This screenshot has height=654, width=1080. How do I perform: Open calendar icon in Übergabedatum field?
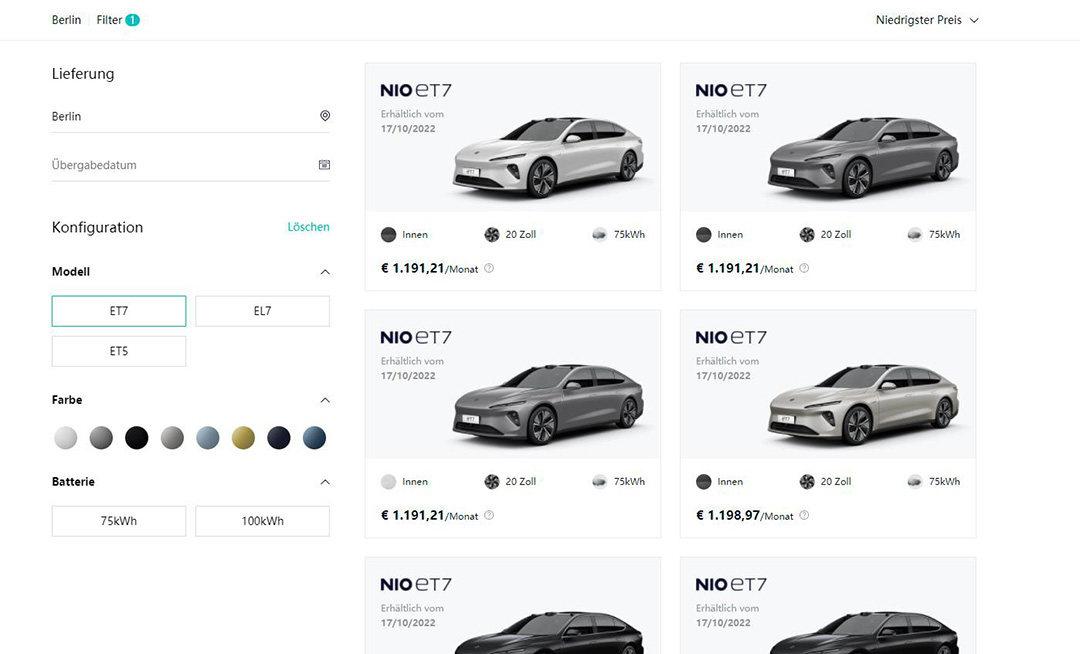pos(325,165)
